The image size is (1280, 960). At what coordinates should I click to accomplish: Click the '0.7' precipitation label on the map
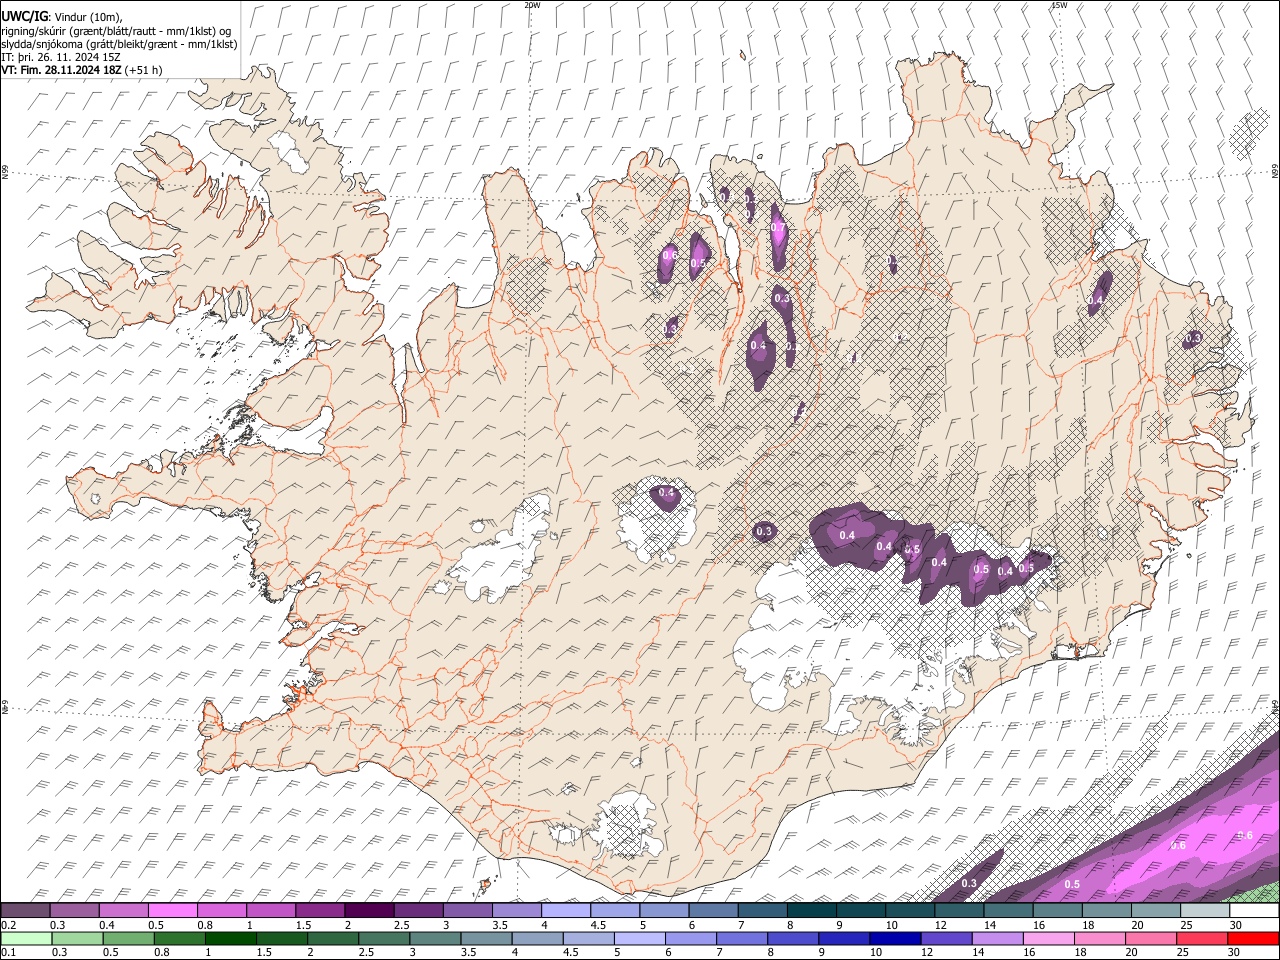pyautogui.click(x=778, y=228)
